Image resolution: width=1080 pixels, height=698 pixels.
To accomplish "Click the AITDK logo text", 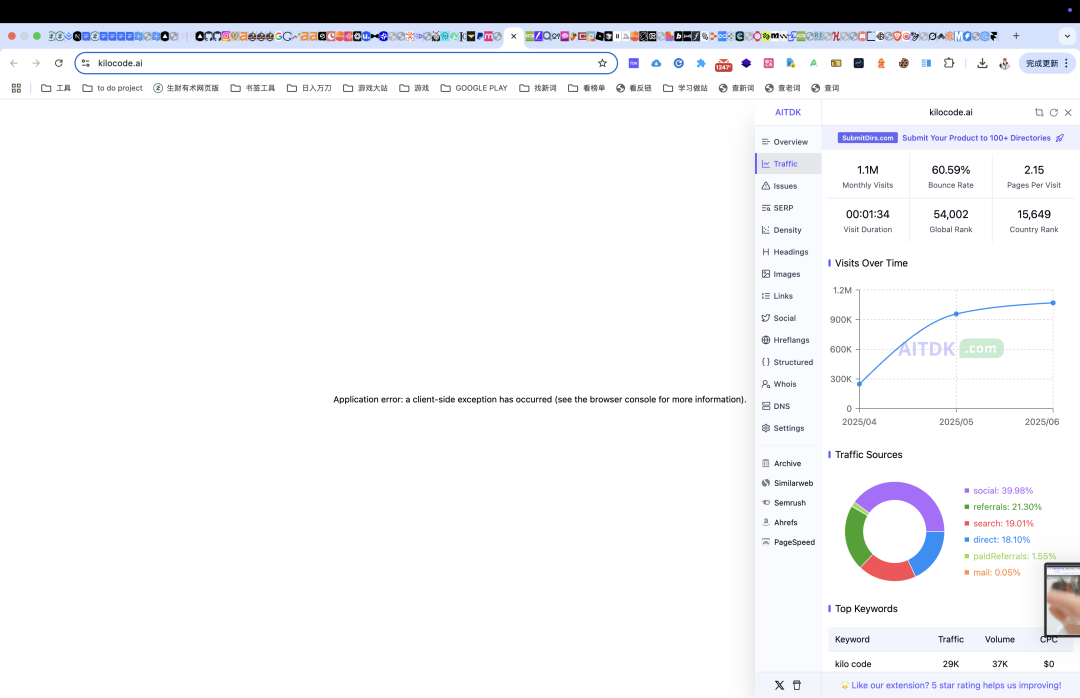I will click(x=788, y=112).
